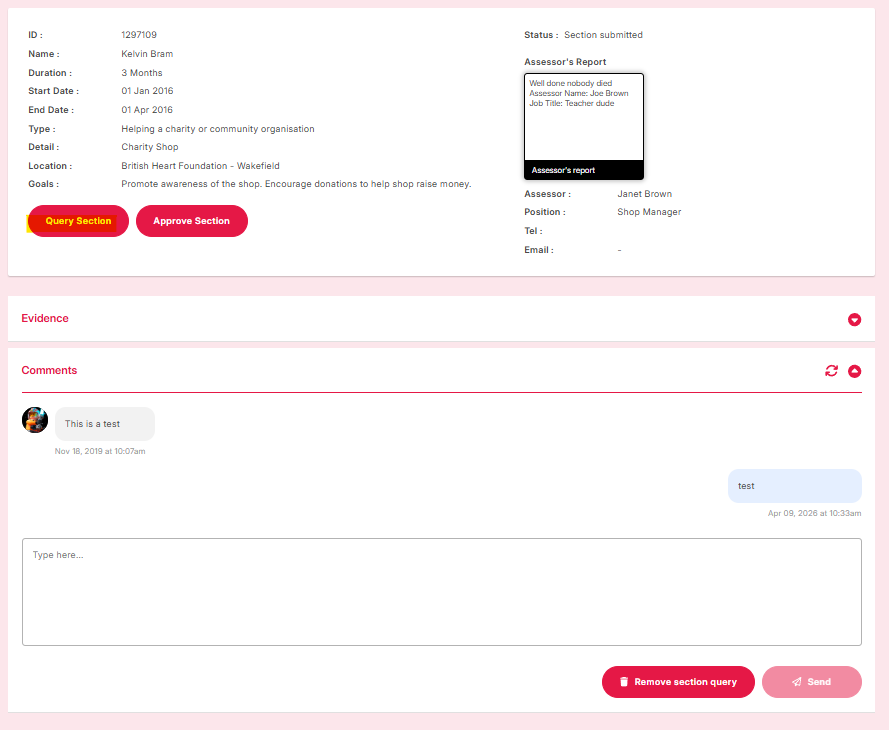
Task: Click the name Kelvin Bram
Action: (x=147, y=54)
